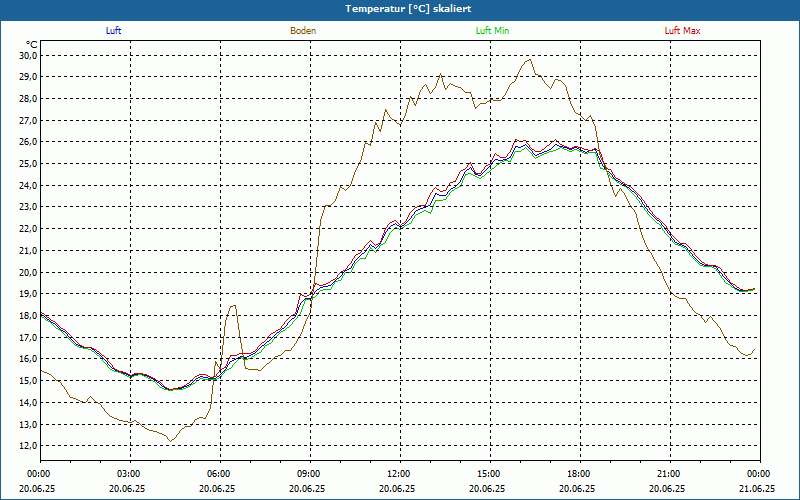Click the 15,0 y-axis value
The image size is (800, 500).
click(x=28, y=381)
